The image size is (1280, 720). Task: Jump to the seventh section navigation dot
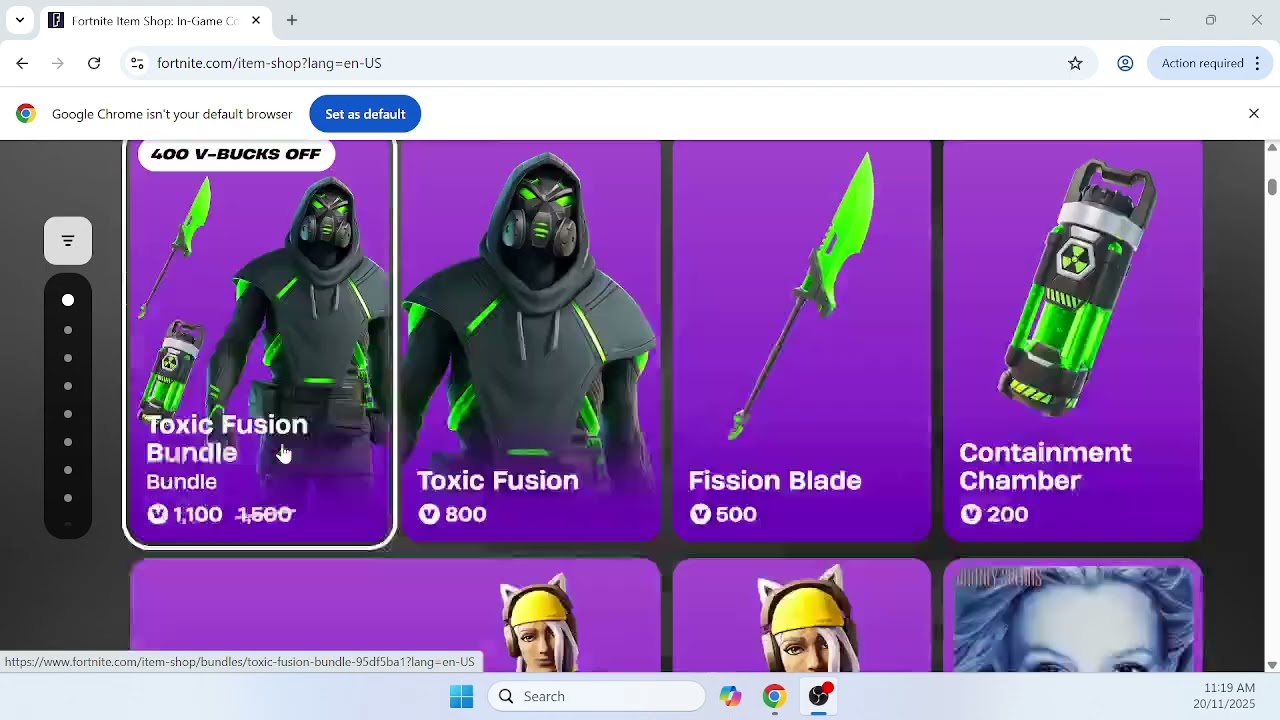[x=68, y=470]
